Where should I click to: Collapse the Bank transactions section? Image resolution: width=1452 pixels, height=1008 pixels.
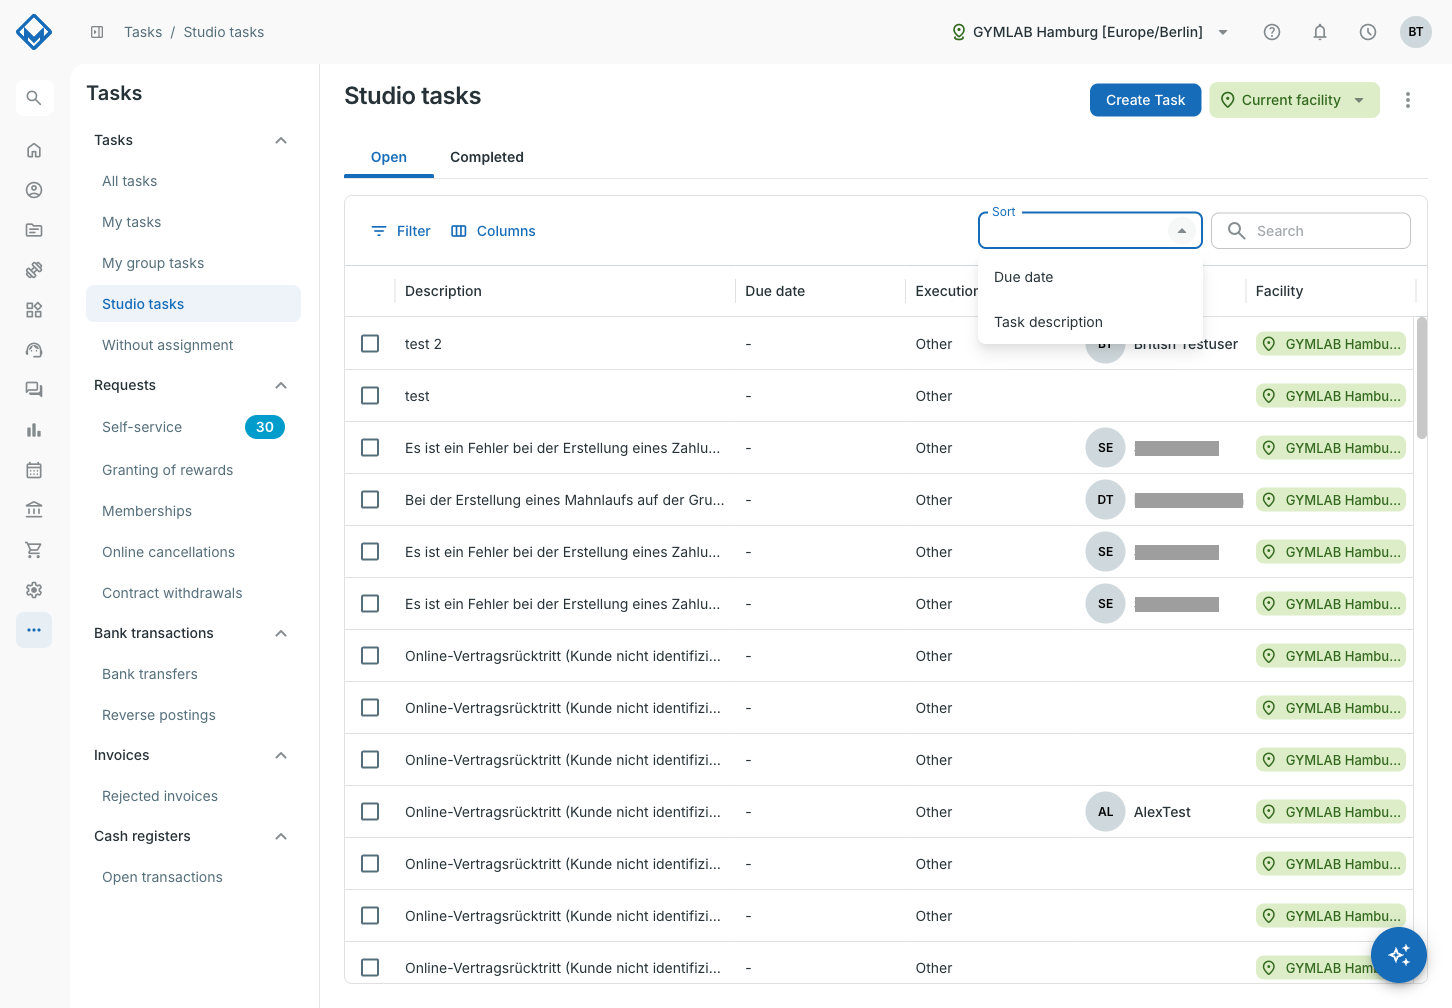coord(281,633)
